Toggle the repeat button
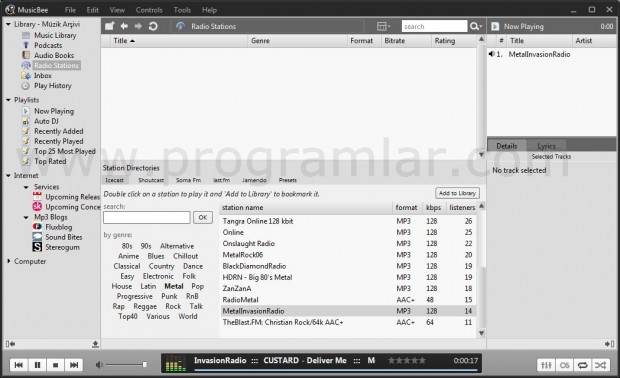 tap(582, 365)
